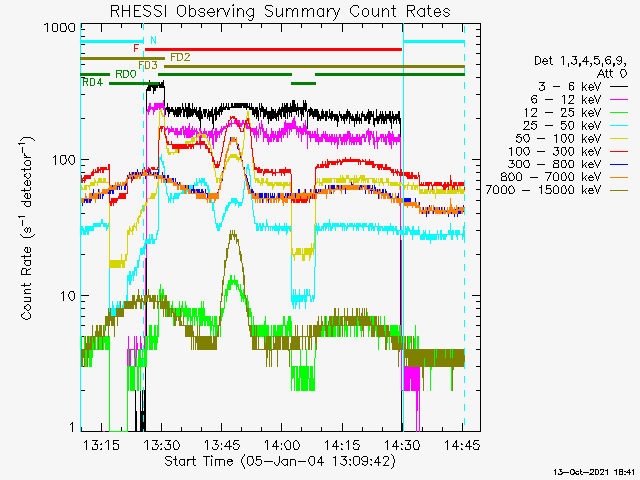This screenshot has height=480, width=640.
Task: Click the yellow legend line for 50 - 100 keV
Action: [x=619, y=138]
